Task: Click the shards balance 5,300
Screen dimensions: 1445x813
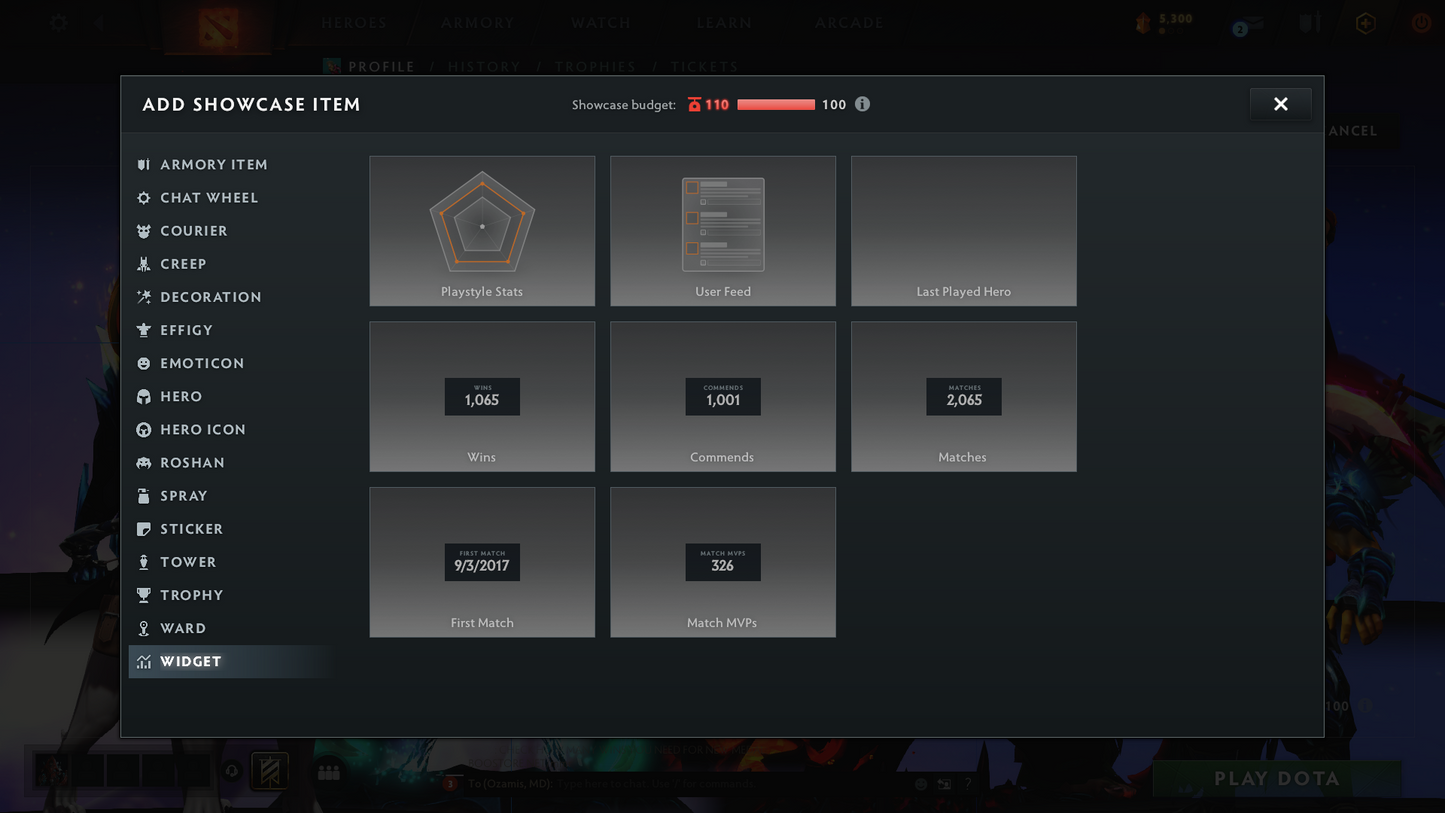Action: pos(1175,19)
